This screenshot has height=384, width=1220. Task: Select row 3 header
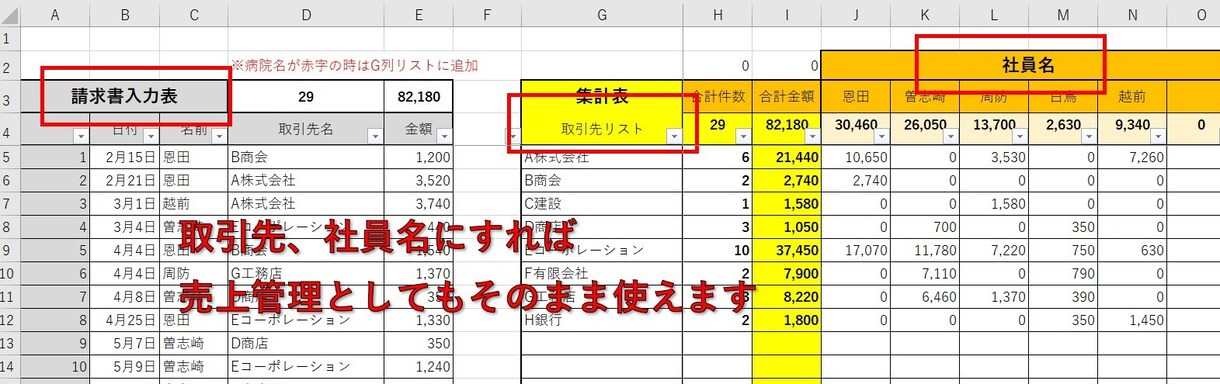click(x=9, y=97)
